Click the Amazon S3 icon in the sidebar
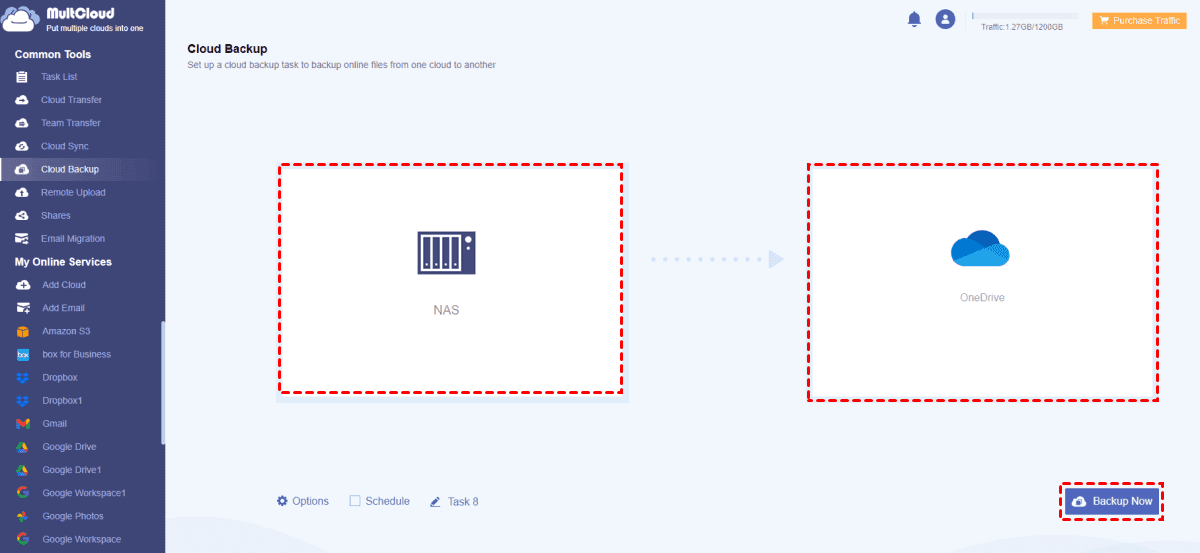The height and width of the screenshot is (553, 1200). click(23, 331)
